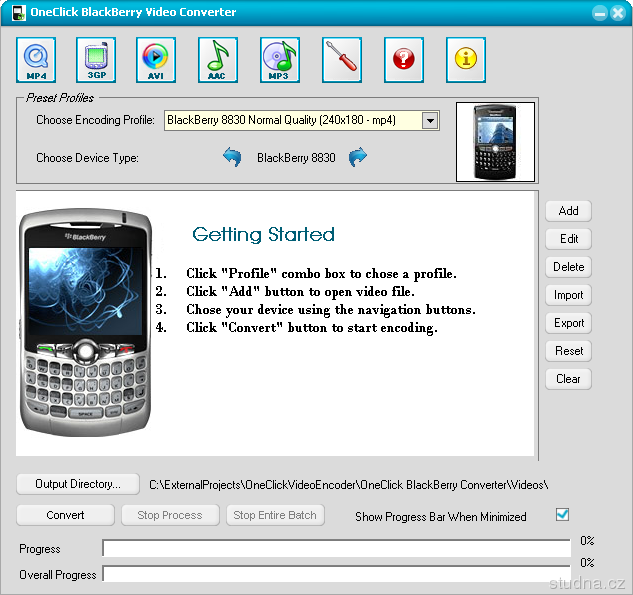Click the Reset button
Viewport: 633px width, 595px height.
568,351
